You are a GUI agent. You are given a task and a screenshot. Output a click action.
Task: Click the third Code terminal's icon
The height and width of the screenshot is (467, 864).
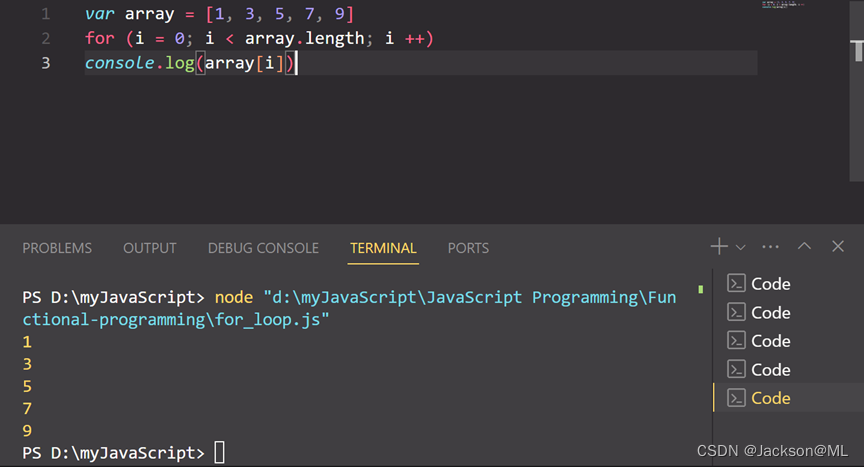[x=737, y=341]
